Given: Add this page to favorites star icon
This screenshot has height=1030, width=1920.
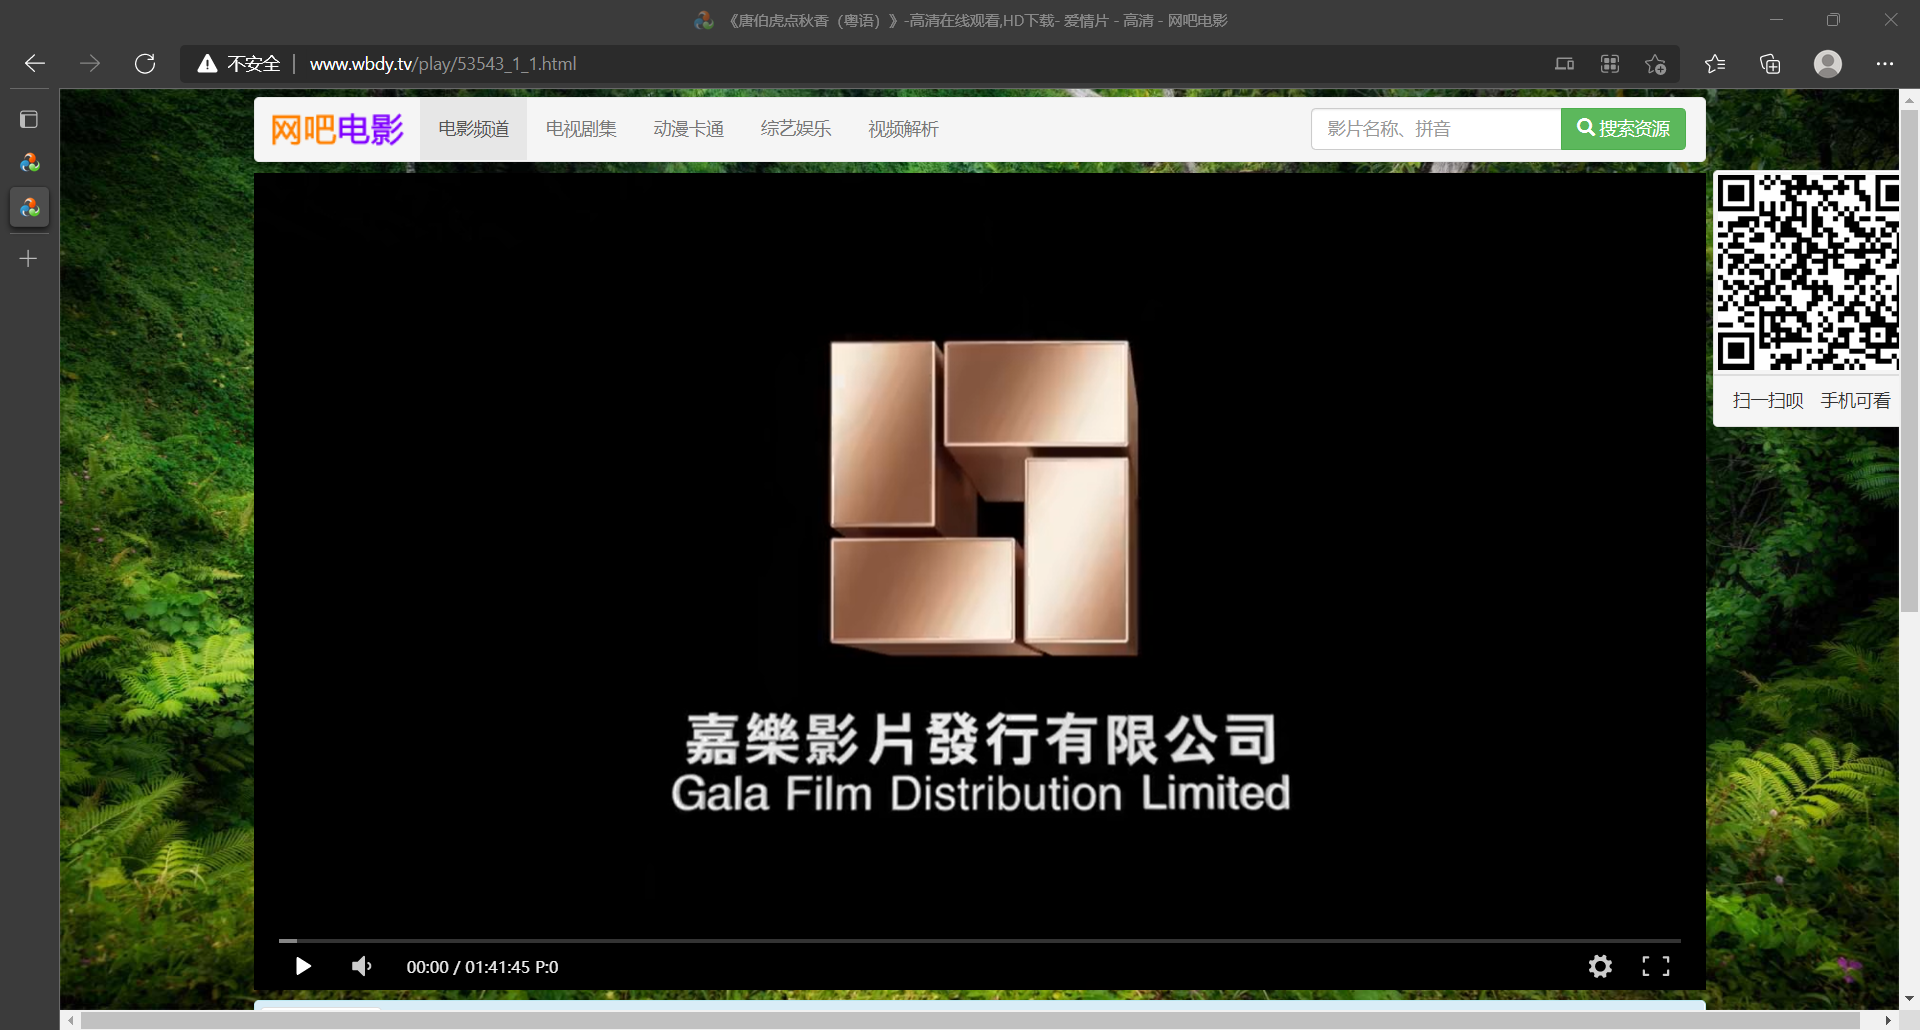Looking at the screenshot, I should (x=1655, y=64).
